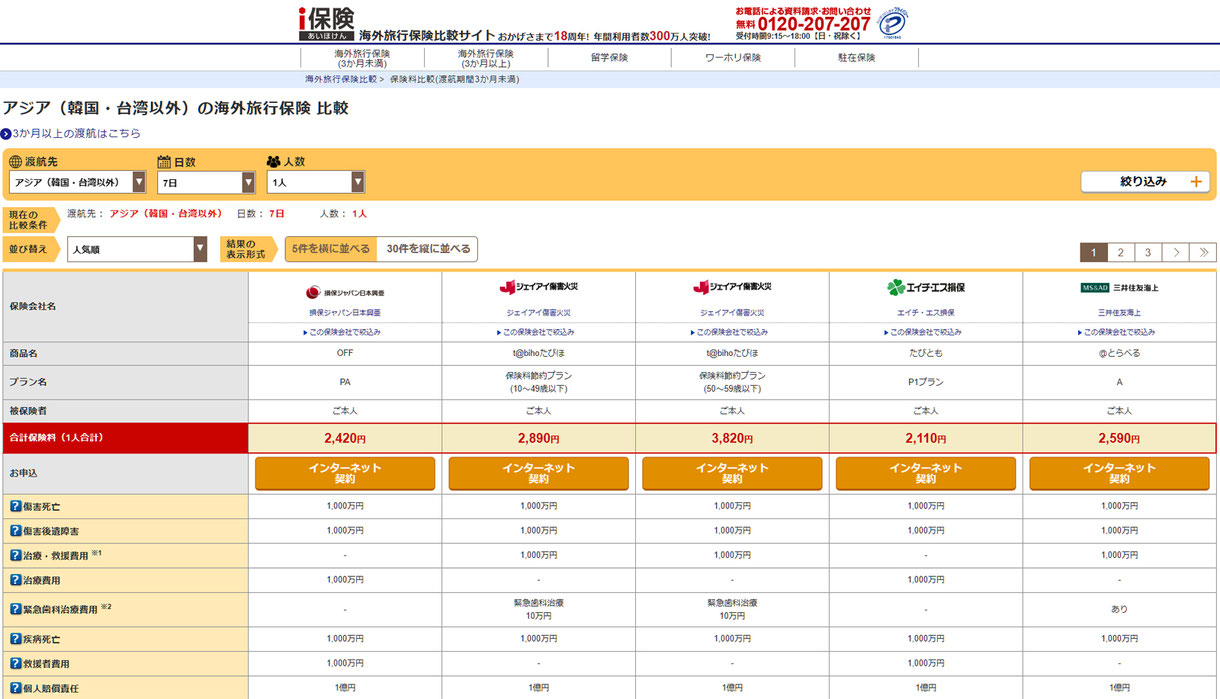Click the 損保ジャパン日本興亜 company logo
Image resolution: width=1220 pixels, height=699 pixels.
click(x=345, y=292)
